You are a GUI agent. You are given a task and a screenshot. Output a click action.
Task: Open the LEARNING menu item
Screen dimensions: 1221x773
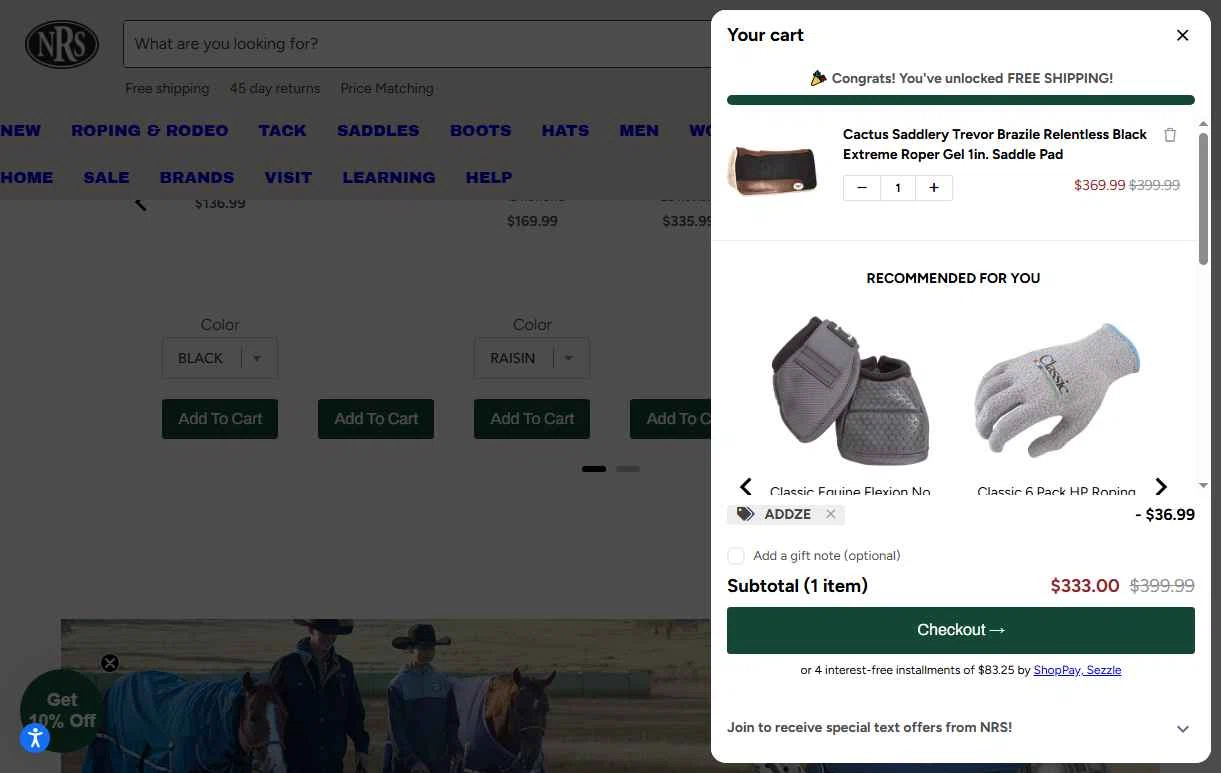389,178
